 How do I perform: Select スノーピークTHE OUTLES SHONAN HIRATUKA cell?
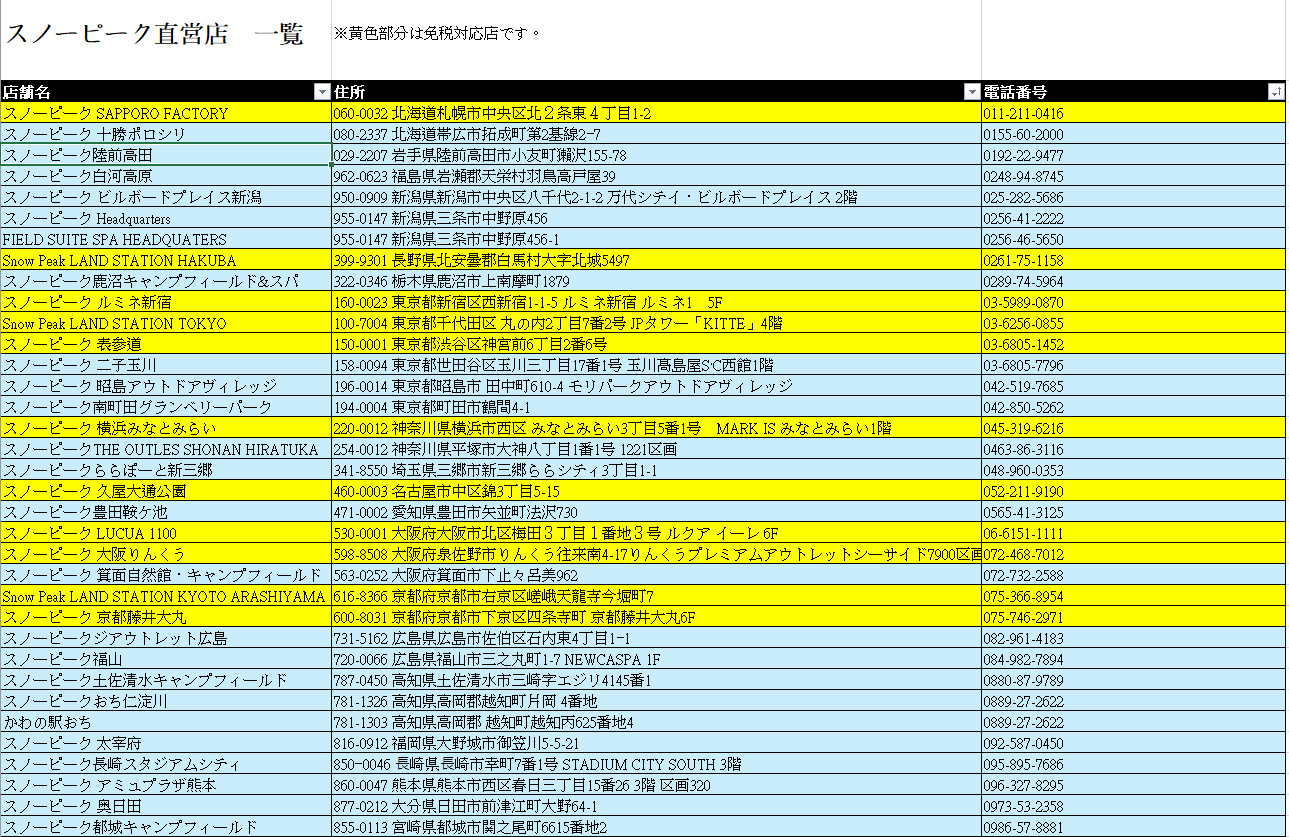[166, 450]
